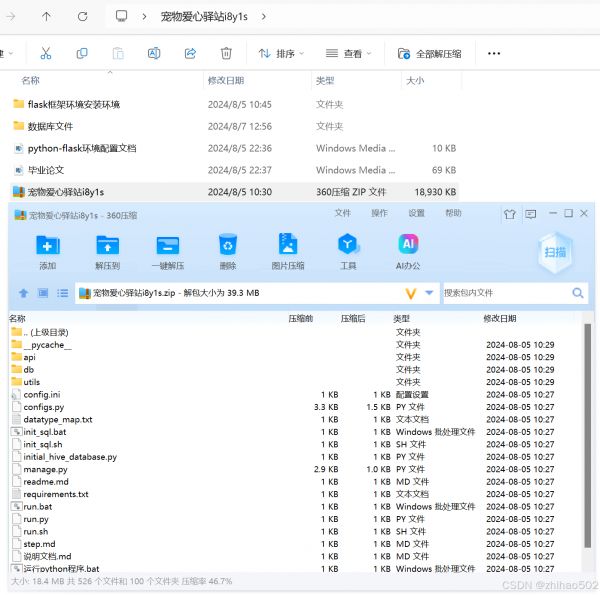The height and width of the screenshot is (595, 600).
Task: Sort by 名称 column header in Explorer
Action: click(x=31, y=80)
